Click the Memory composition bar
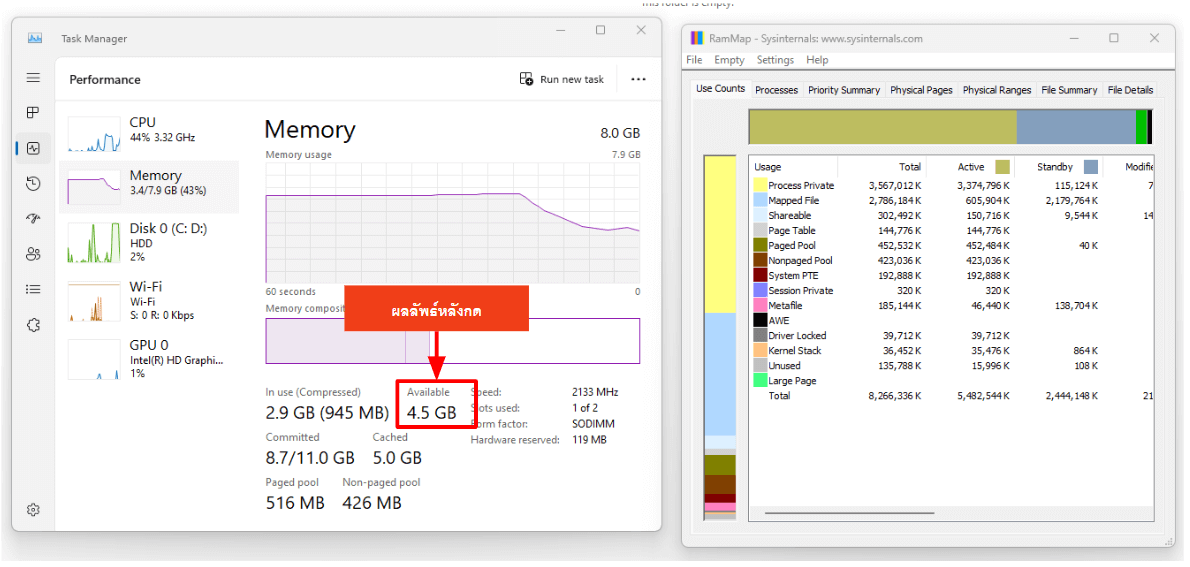The height and width of the screenshot is (567, 1190). (x=452, y=341)
